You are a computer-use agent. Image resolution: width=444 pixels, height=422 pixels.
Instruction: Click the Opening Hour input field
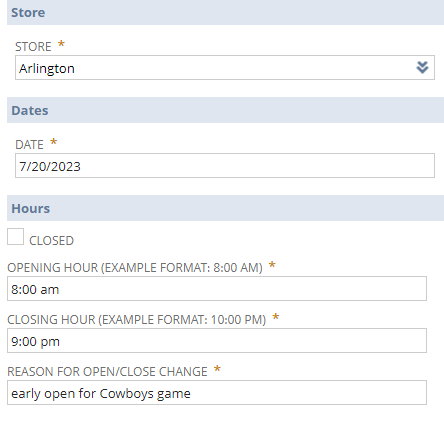click(217, 289)
